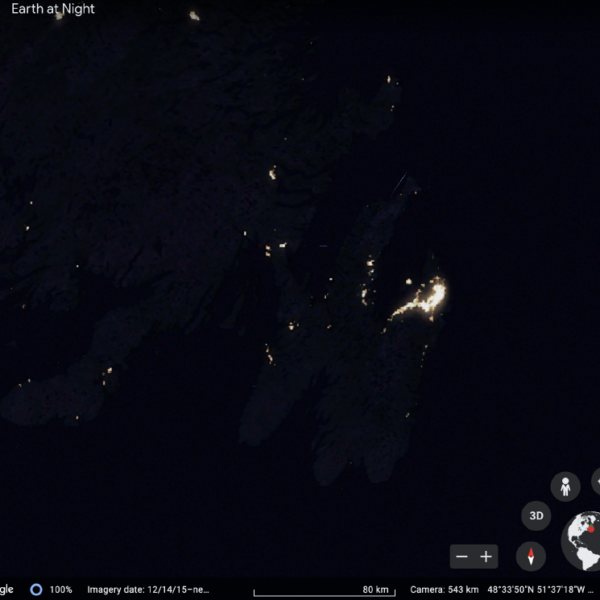Zoom out with the minus button
600x600 pixels.
point(462,557)
